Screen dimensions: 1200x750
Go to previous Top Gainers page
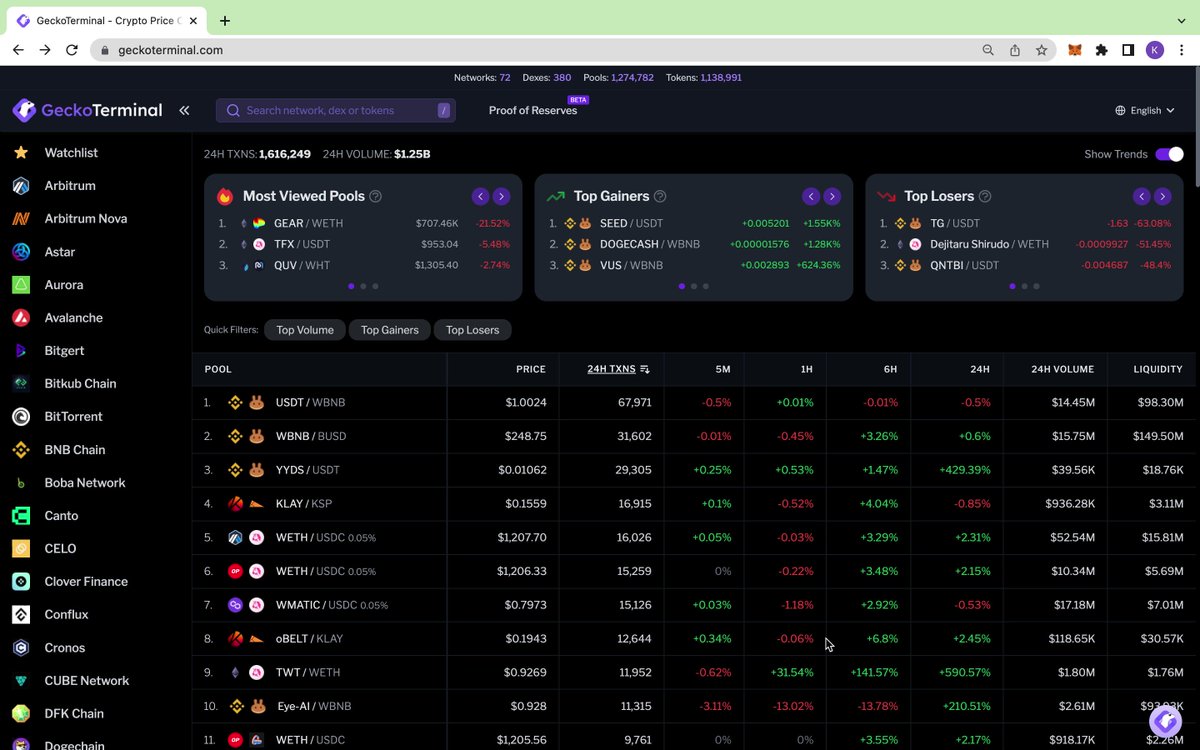click(x=811, y=197)
